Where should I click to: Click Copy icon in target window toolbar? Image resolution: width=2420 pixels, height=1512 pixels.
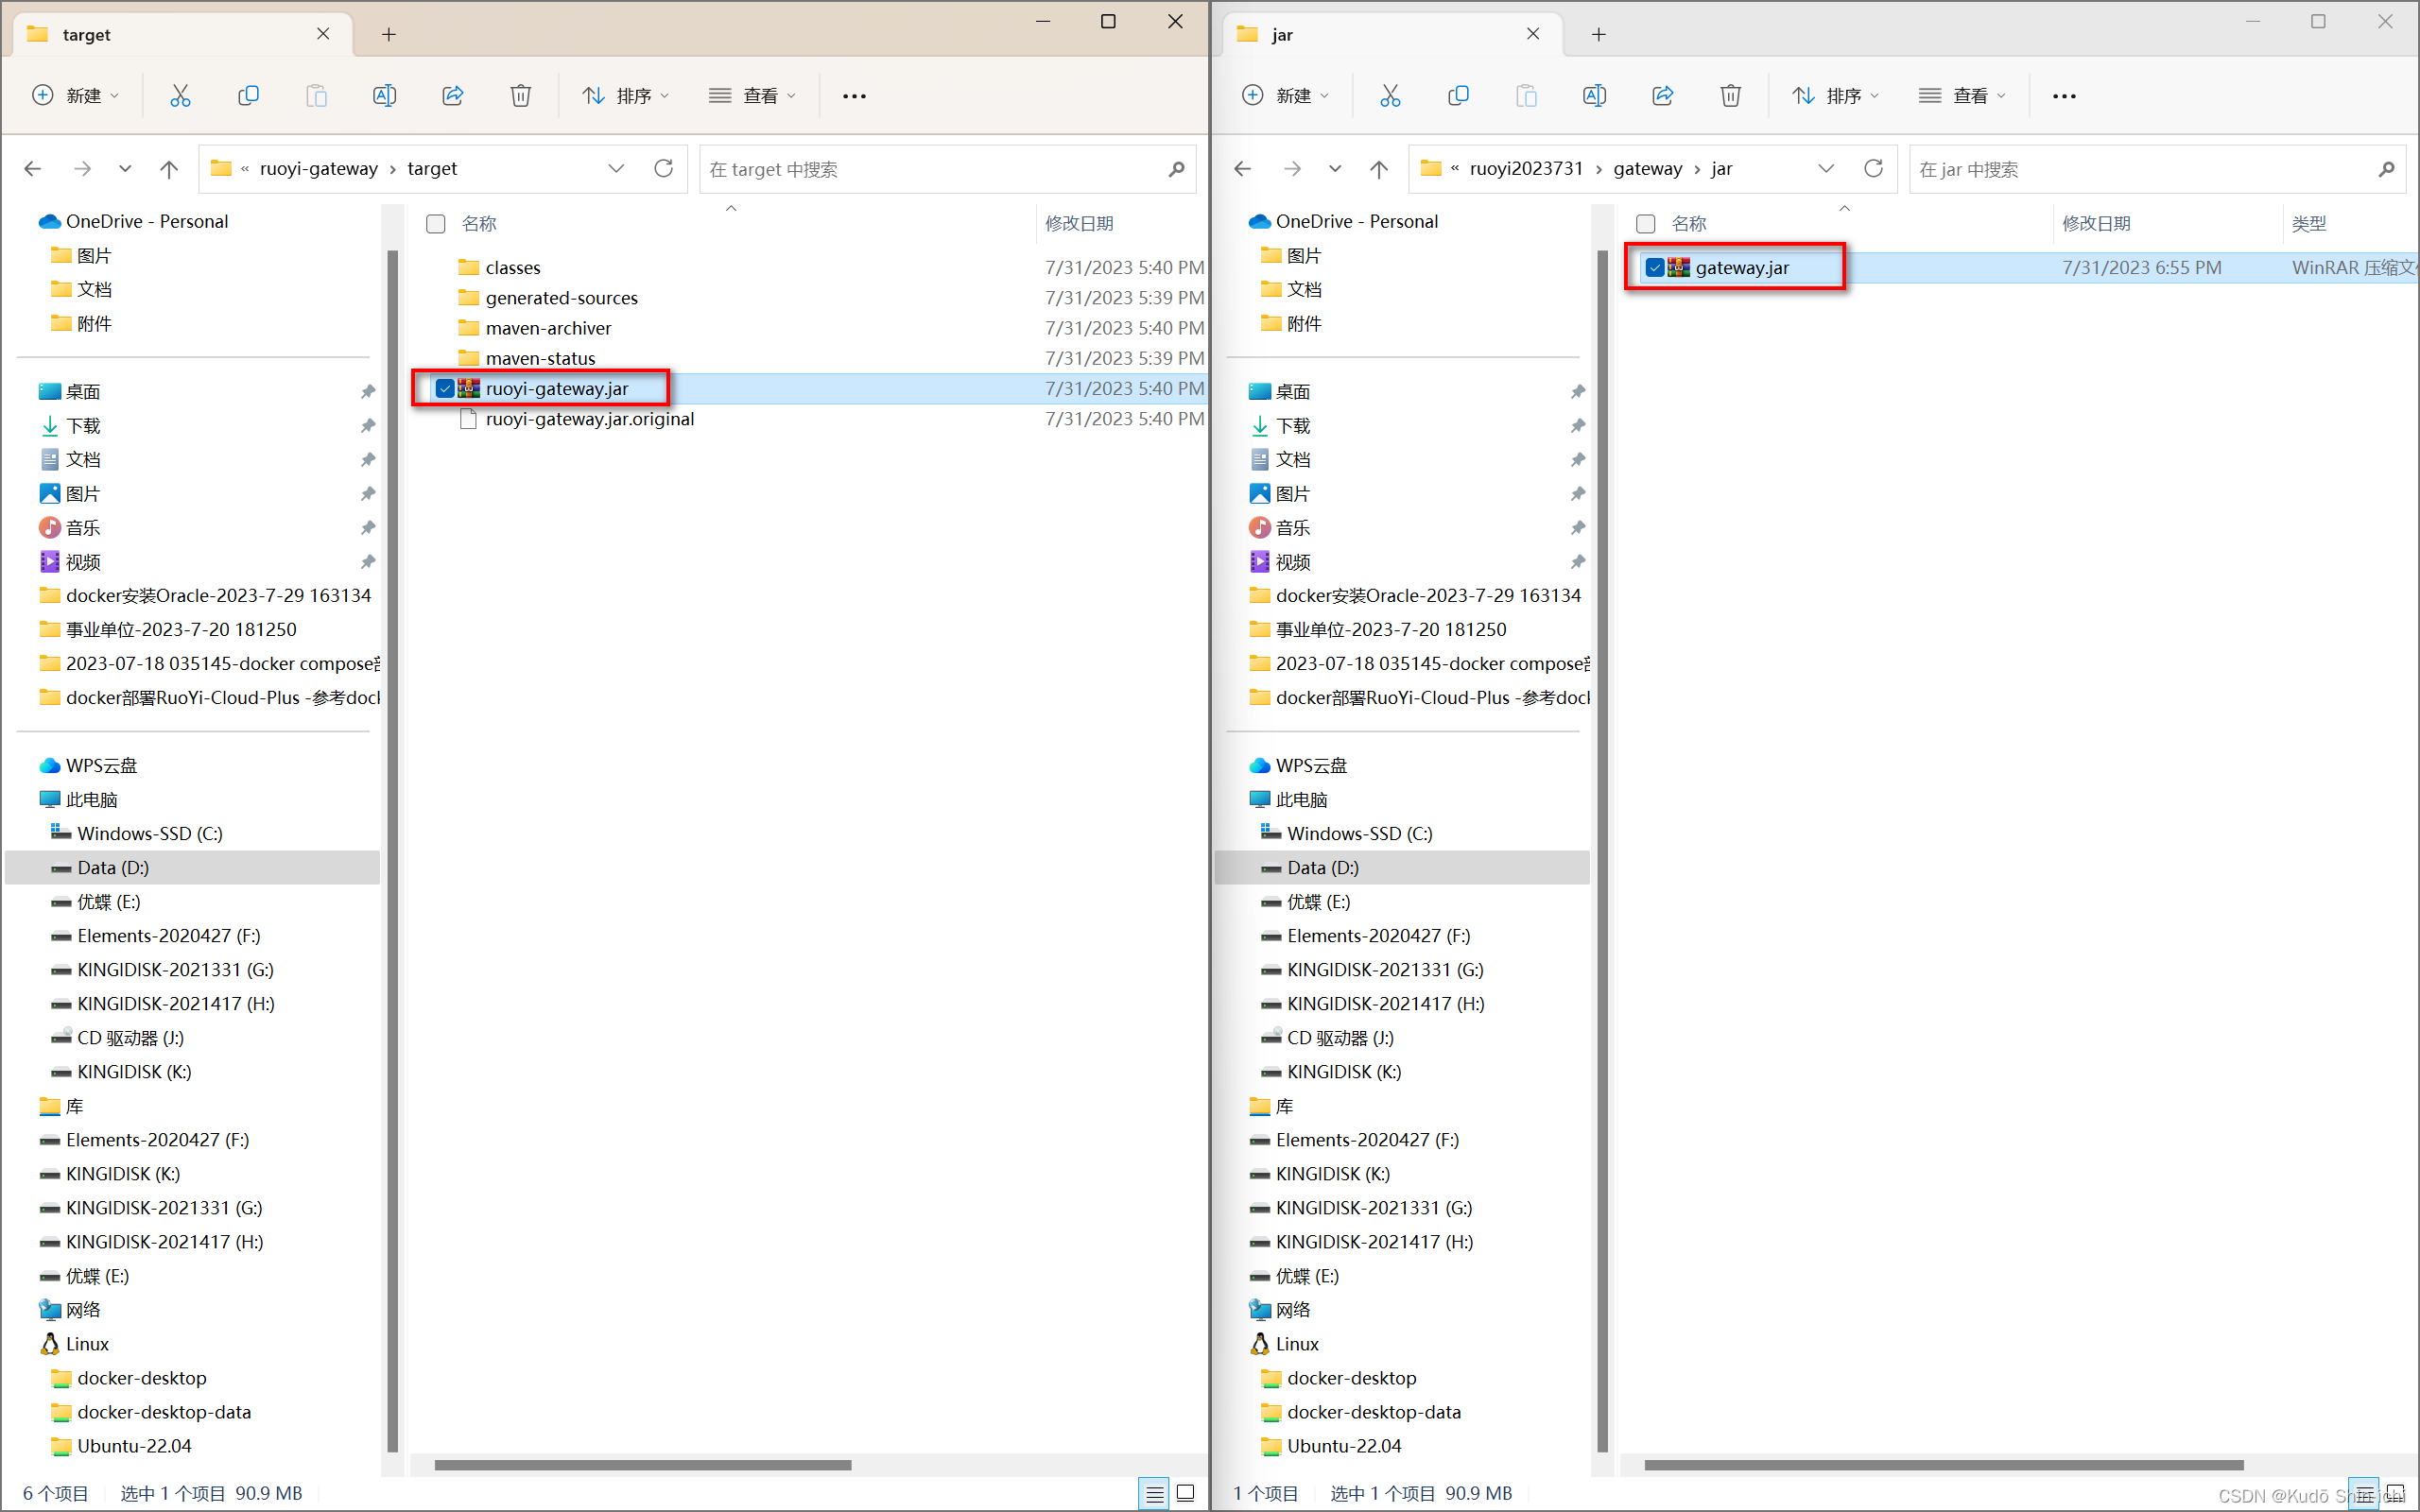click(x=248, y=96)
